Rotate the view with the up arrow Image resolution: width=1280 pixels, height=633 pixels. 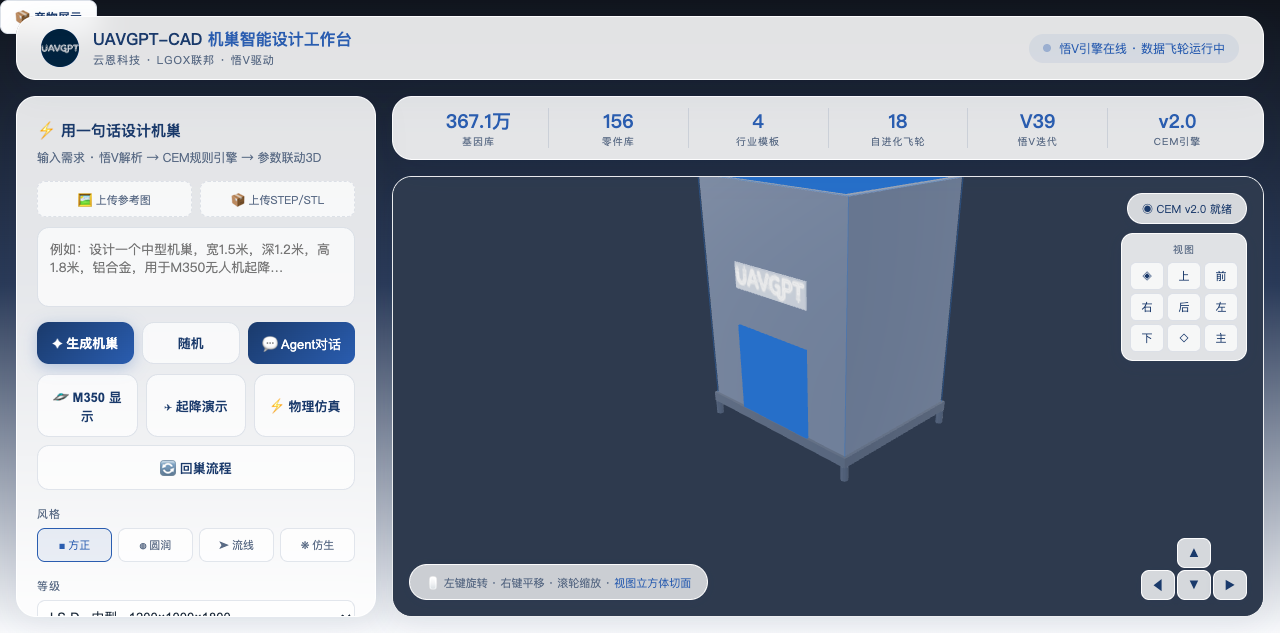click(1194, 553)
